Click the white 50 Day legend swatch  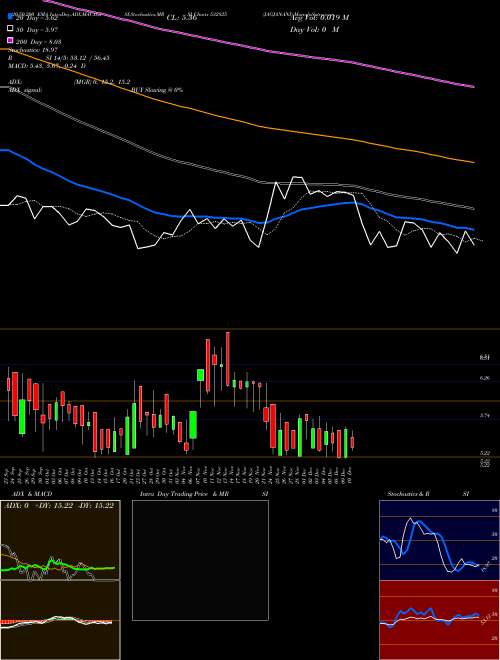[10, 29]
